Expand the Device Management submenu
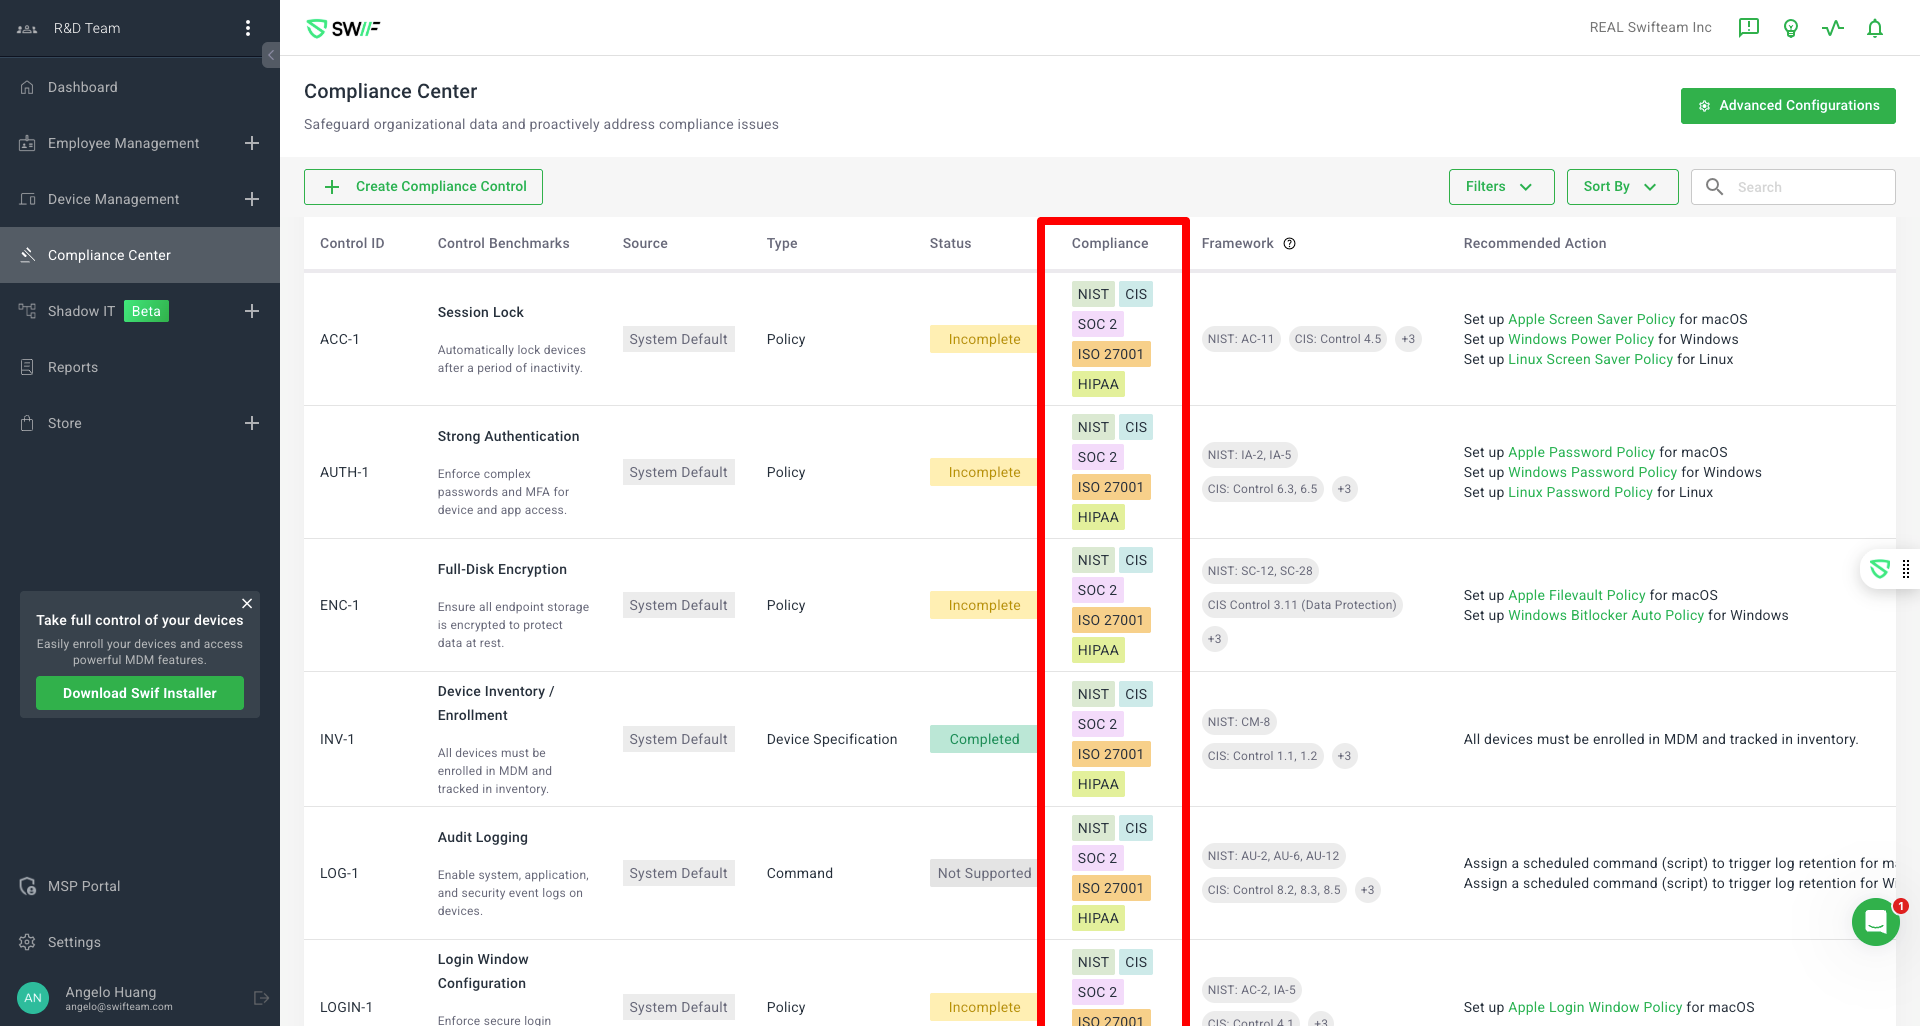The width and height of the screenshot is (1920, 1026). point(252,199)
